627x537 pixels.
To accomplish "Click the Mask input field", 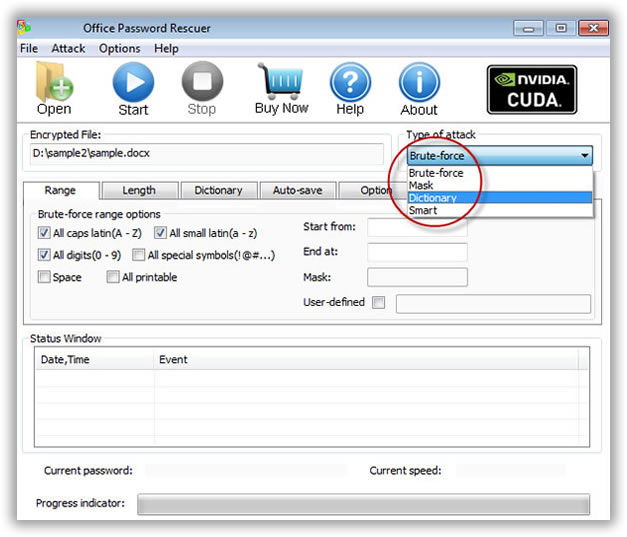I will [417, 277].
